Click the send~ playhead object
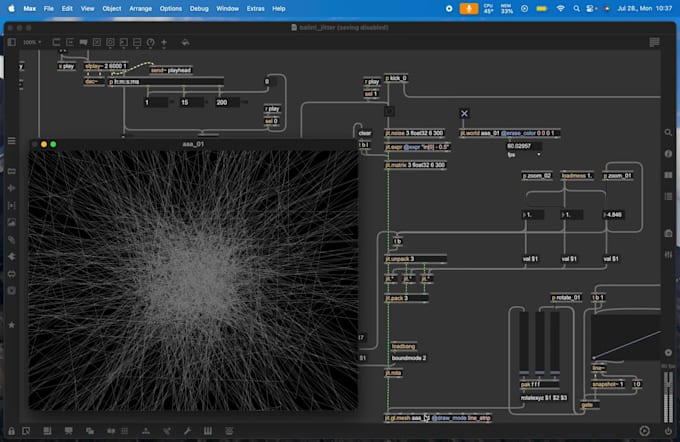Image resolution: width=680 pixels, height=442 pixels. coord(171,70)
